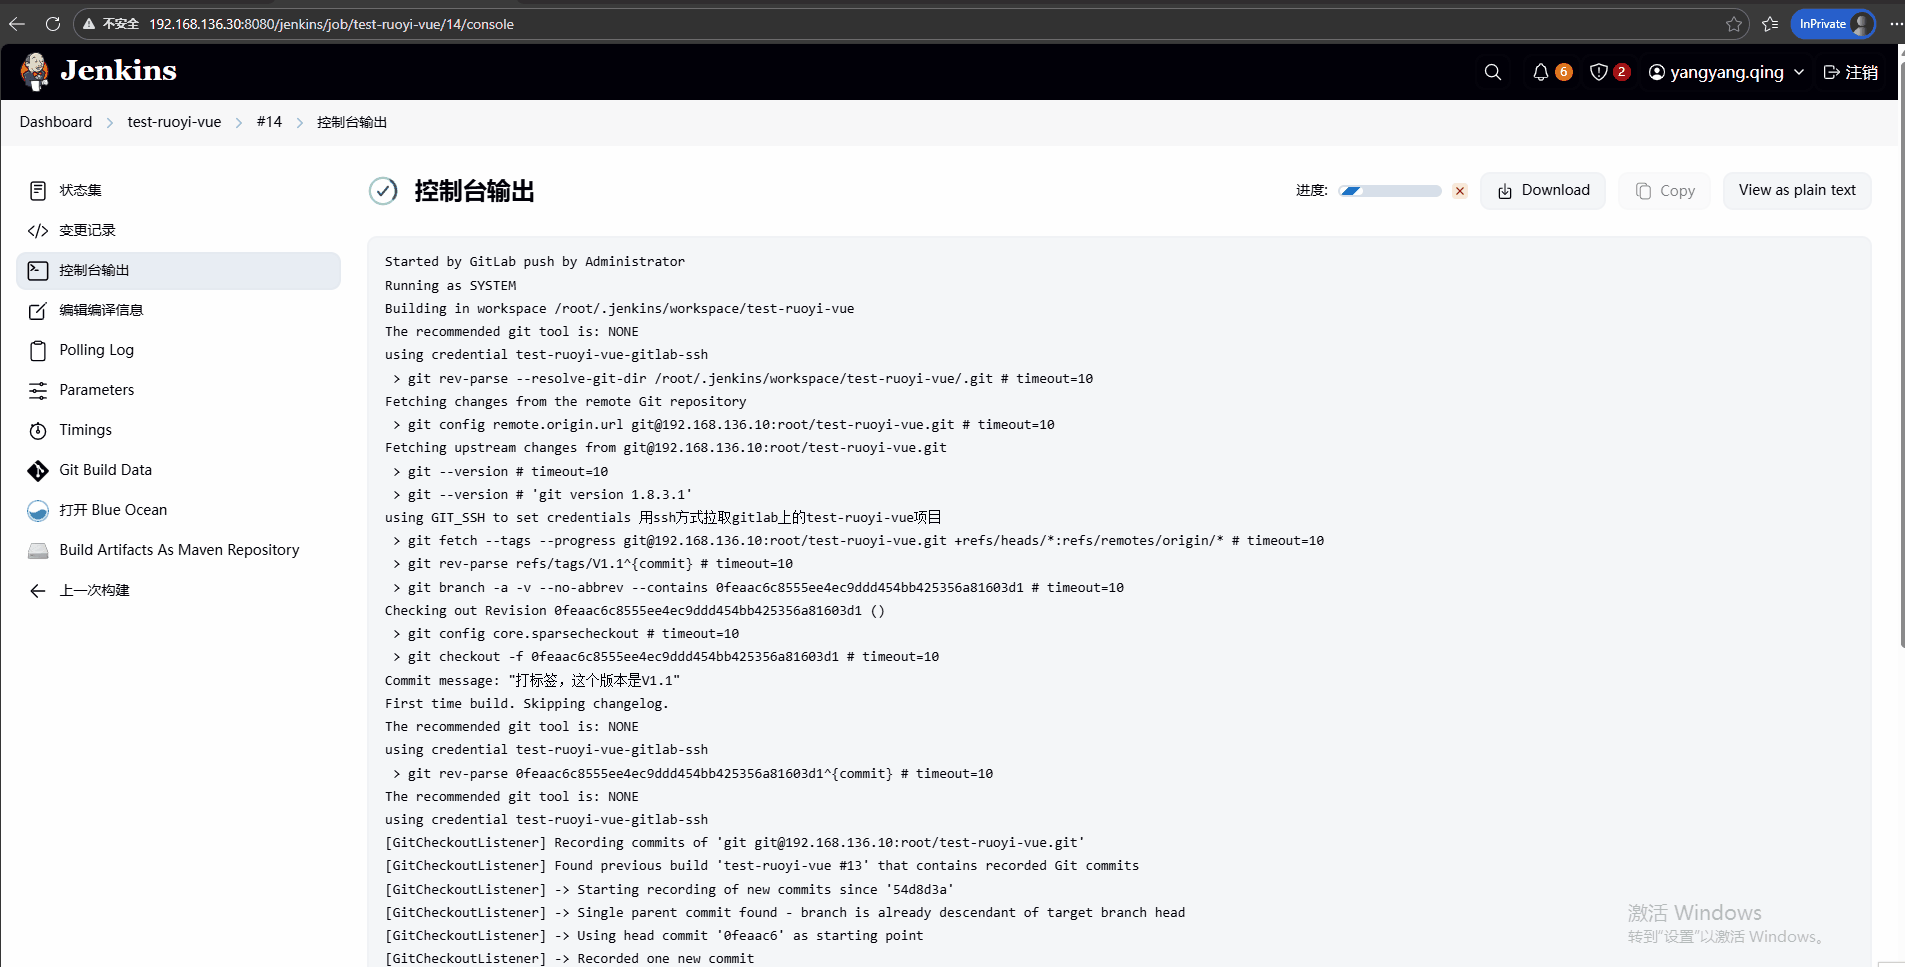The image size is (1905, 967).
Task: Click the InPrivate profile badge
Action: tap(1833, 24)
